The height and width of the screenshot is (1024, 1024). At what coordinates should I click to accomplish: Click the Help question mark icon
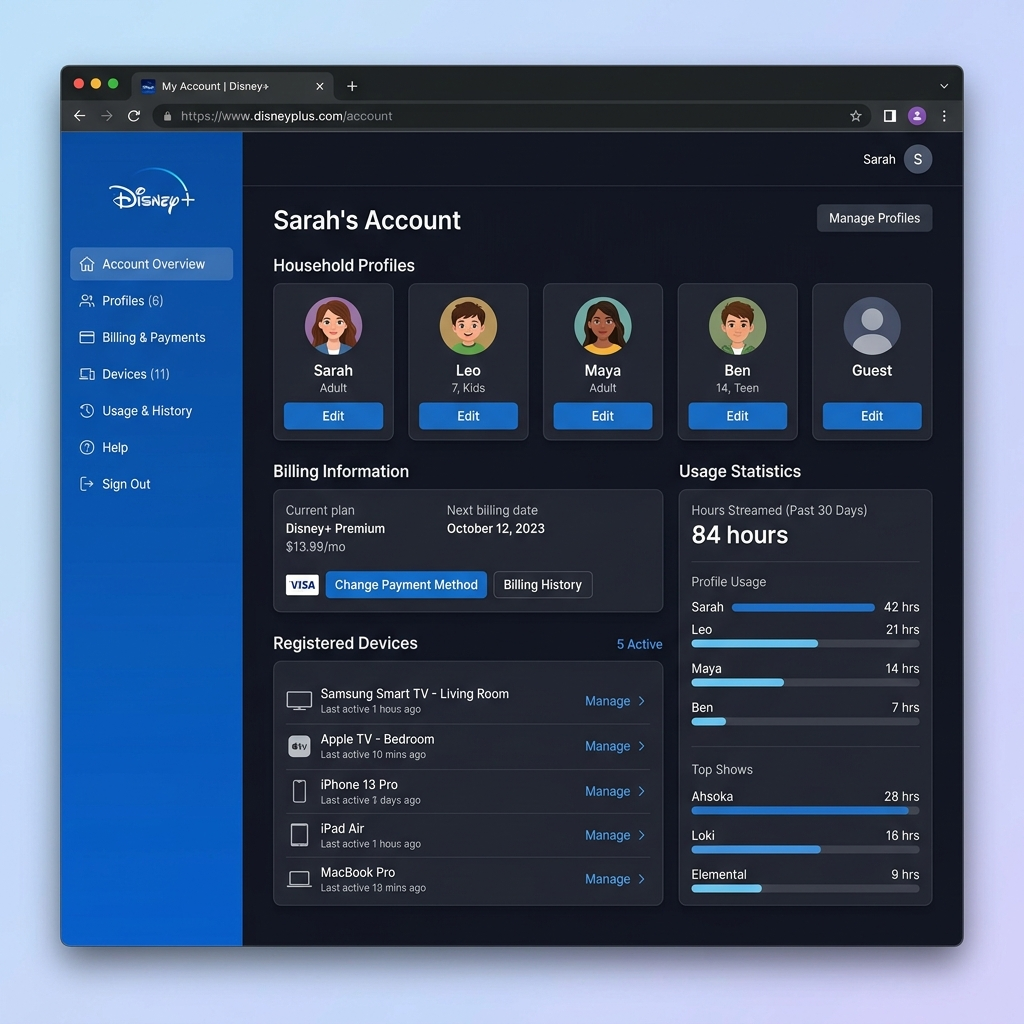(x=87, y=447)
